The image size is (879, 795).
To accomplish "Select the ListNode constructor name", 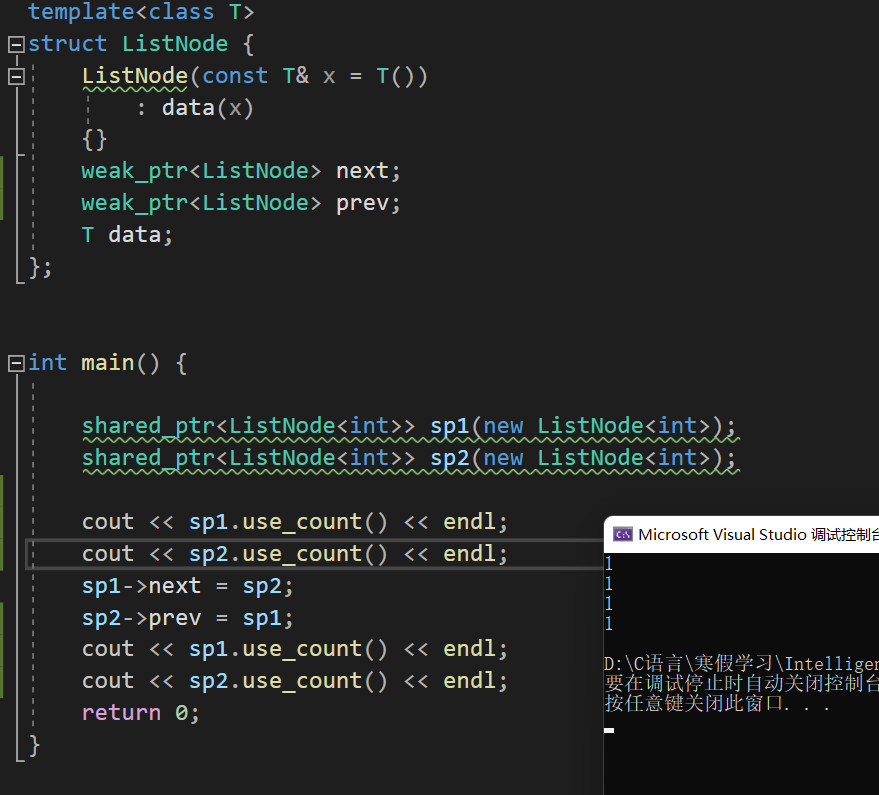I will (x=134, y=75).
